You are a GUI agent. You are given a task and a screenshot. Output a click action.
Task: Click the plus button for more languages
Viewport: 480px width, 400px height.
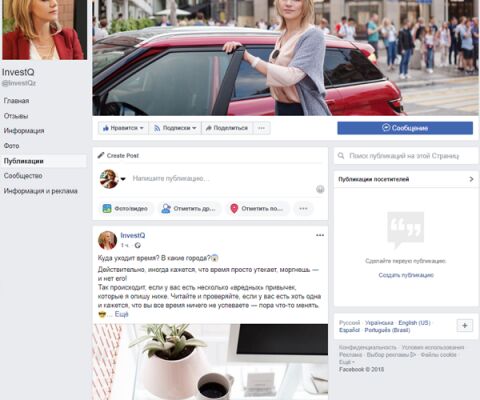(465, 326)
